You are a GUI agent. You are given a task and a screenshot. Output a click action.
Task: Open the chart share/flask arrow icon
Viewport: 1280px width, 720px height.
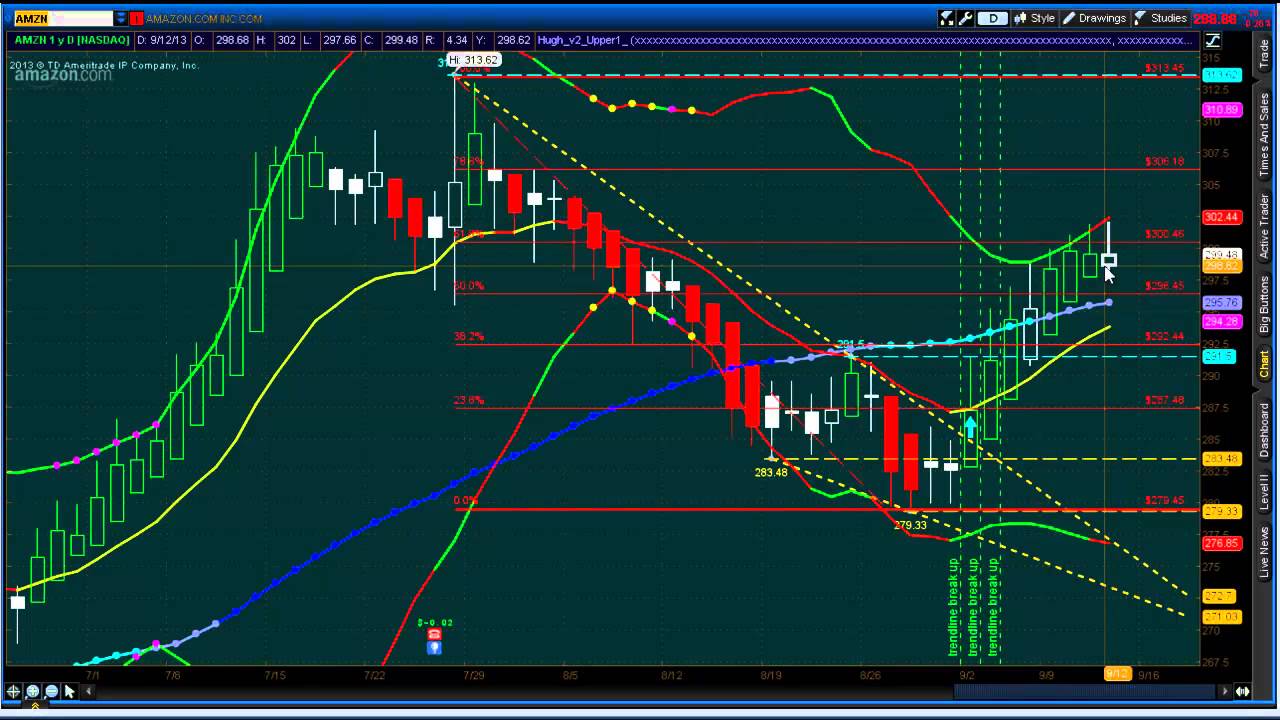point(946,18)
